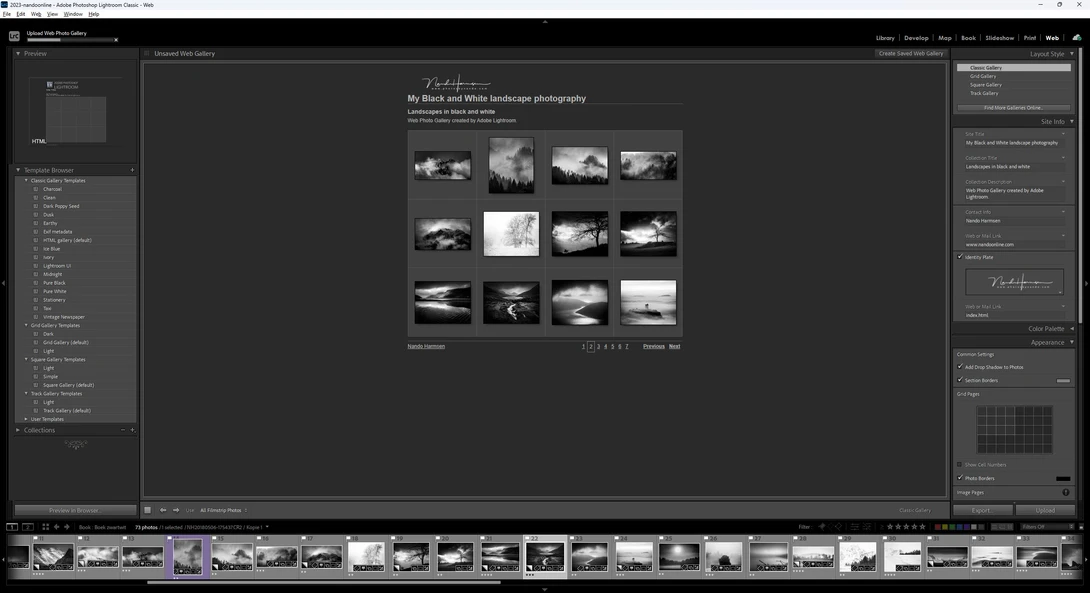Switch to the Print module
Image resolution: width=1090 pixels, height=593 pixels.
tap(1030, 38)
